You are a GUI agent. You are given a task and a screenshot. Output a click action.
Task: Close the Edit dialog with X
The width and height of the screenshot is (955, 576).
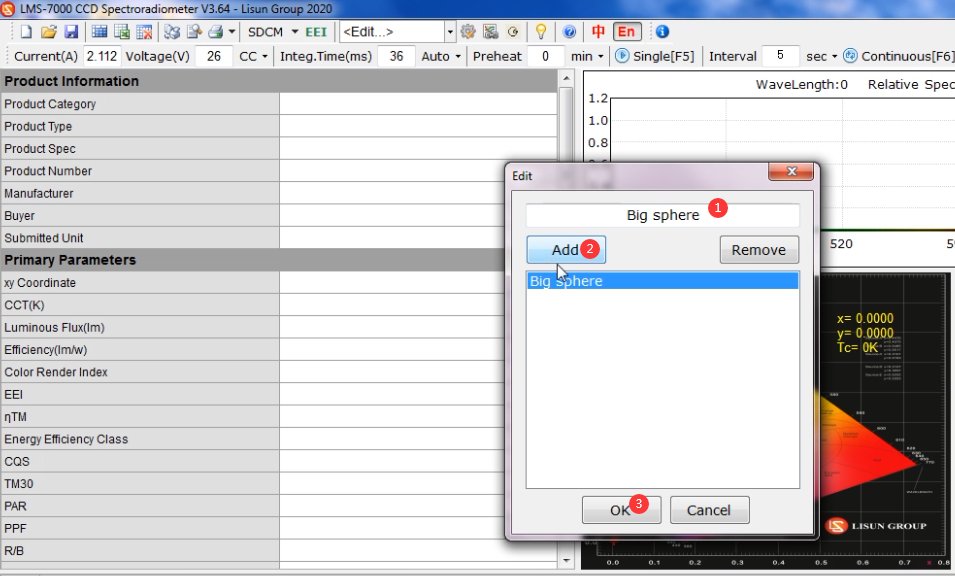(791, 172)
